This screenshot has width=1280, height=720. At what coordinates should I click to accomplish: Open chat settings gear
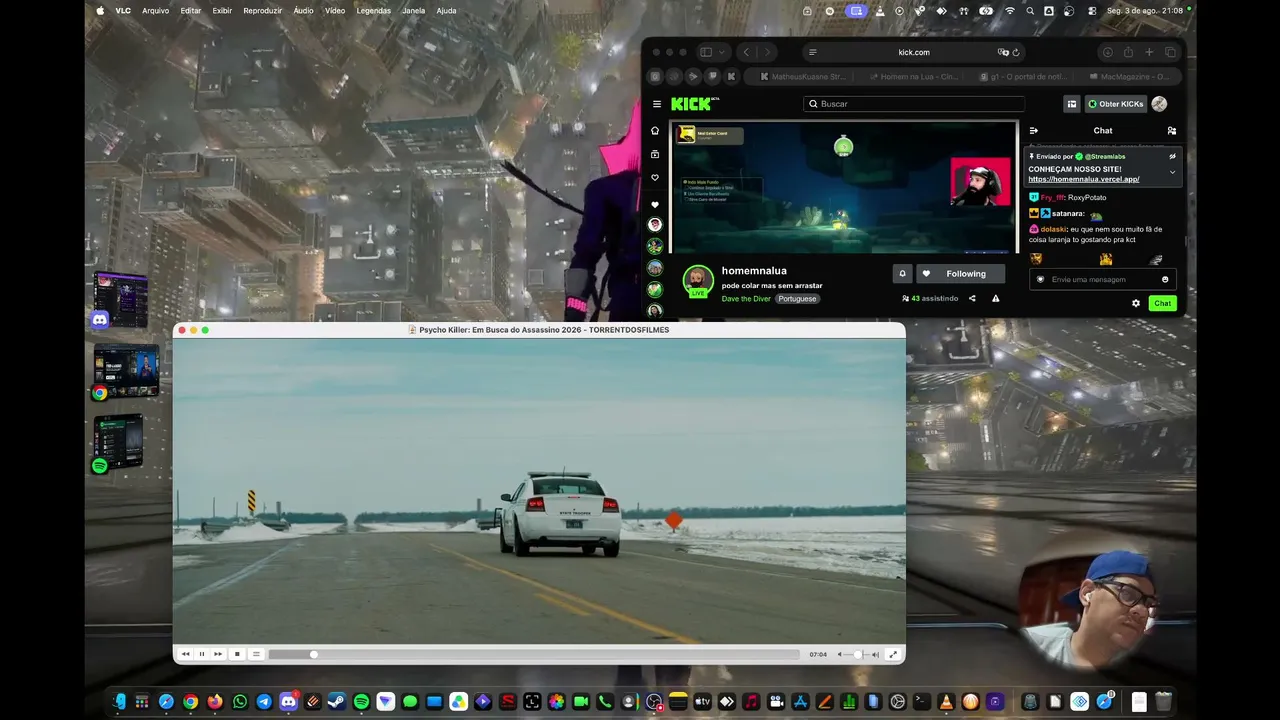[x=1136, y=303]
